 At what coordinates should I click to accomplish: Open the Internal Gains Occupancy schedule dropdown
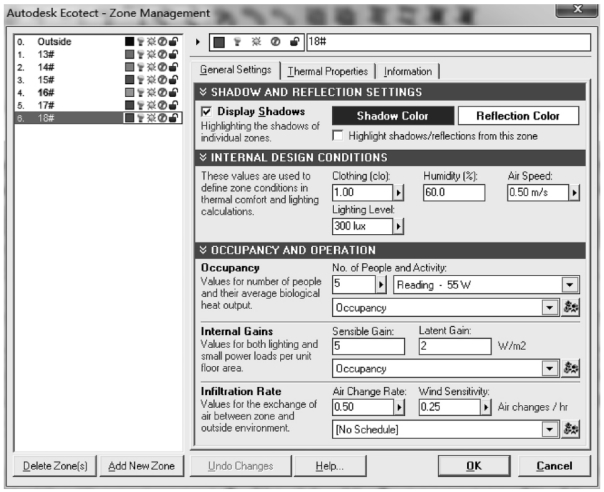550,368
